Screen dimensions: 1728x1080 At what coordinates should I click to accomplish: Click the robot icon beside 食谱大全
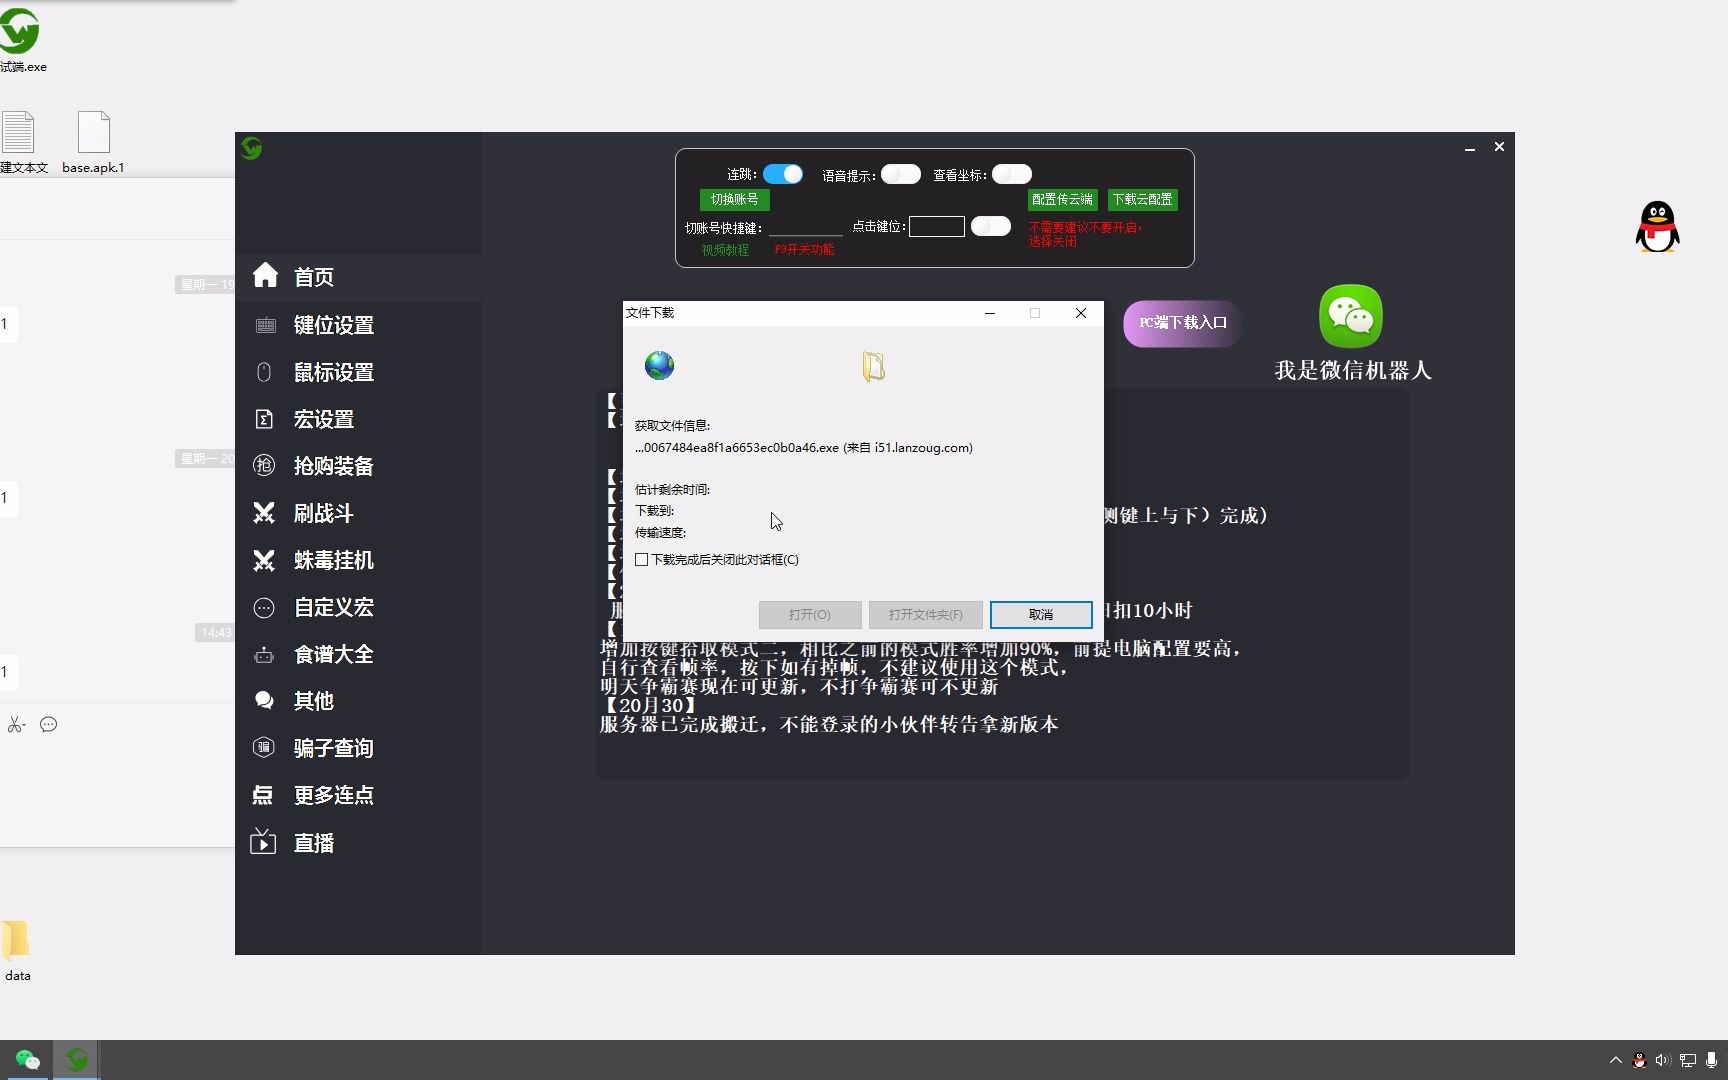click(264, 655)
